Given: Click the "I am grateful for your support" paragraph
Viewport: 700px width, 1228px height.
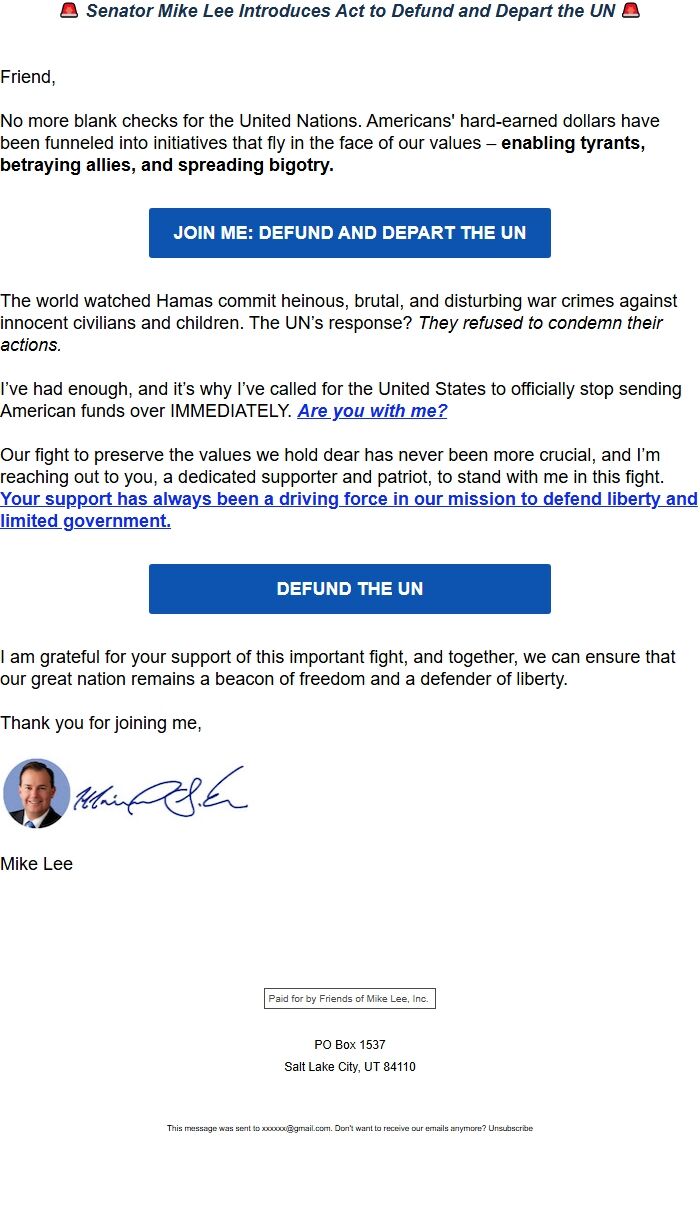Looking at the screenshot, I should point(338,668).
